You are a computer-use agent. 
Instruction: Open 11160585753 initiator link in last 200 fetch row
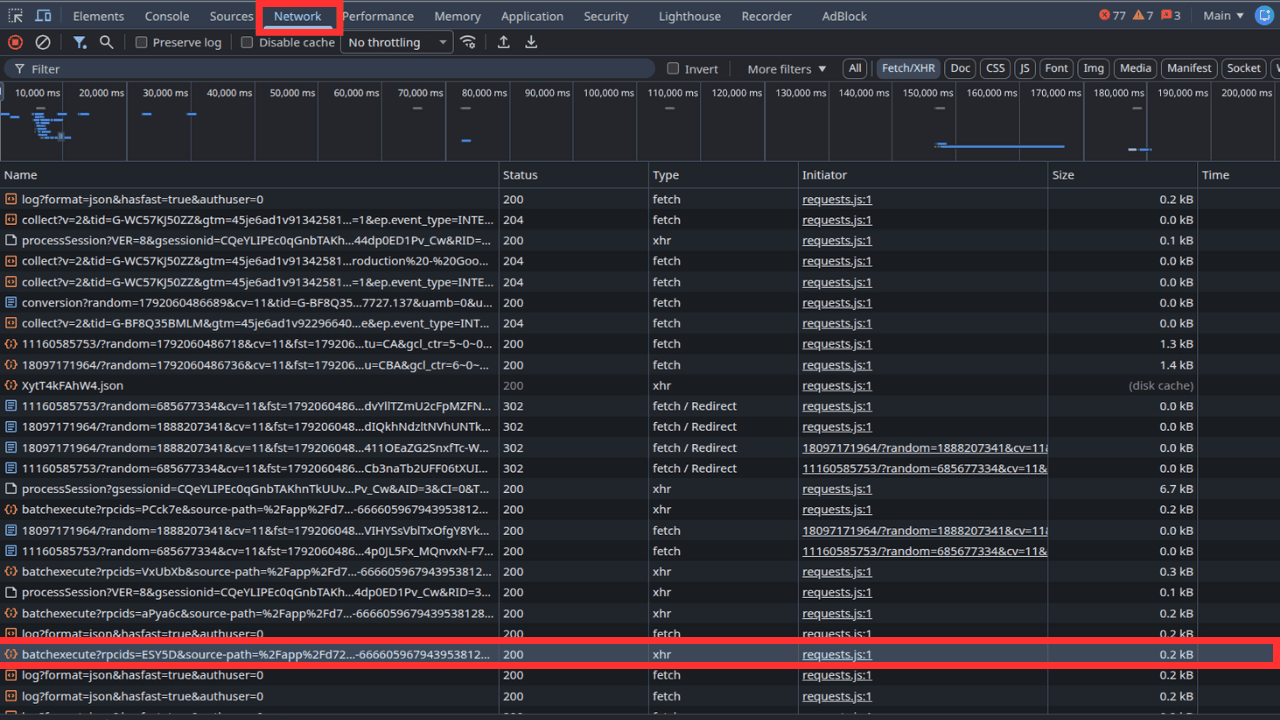click(925, 552)
